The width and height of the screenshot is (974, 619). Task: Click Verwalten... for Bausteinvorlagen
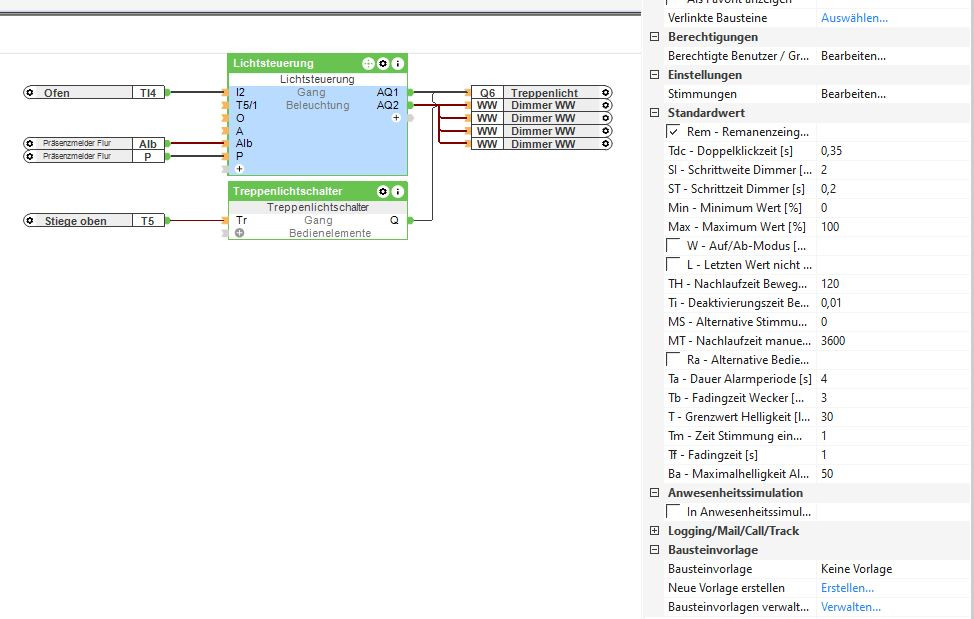click(x=850, y=607)
